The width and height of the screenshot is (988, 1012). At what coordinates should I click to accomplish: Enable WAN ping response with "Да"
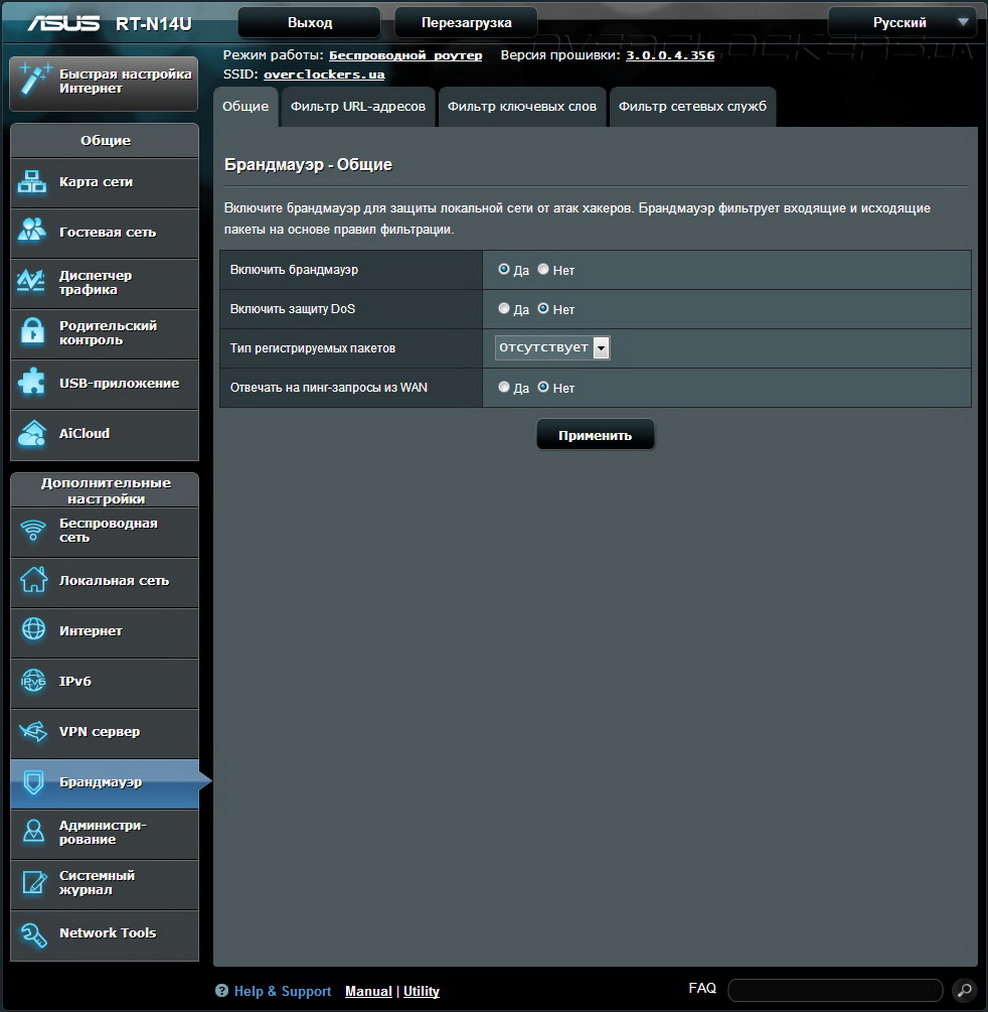click(504, 387)
